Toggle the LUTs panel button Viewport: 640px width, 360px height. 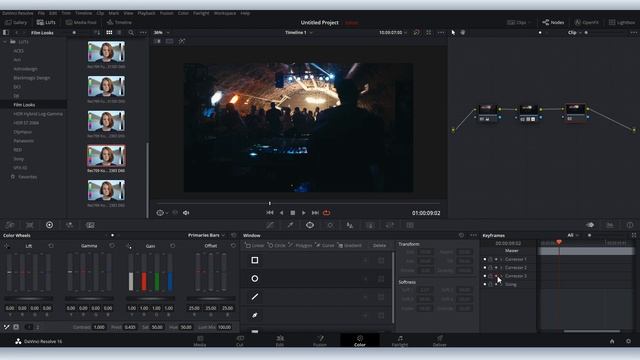(x=46, y=22)
